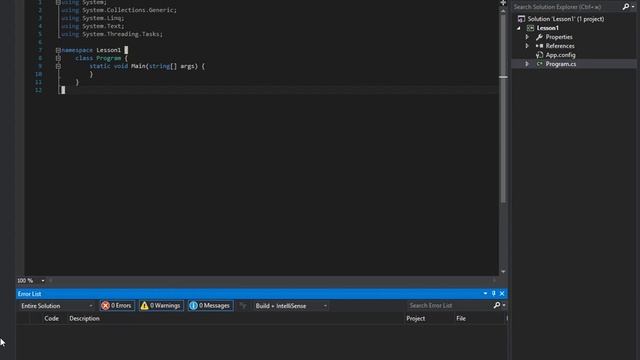Click the Program.cs C# file icon
The width and height of the screenshot is (640, 360).
pos(539,64)
